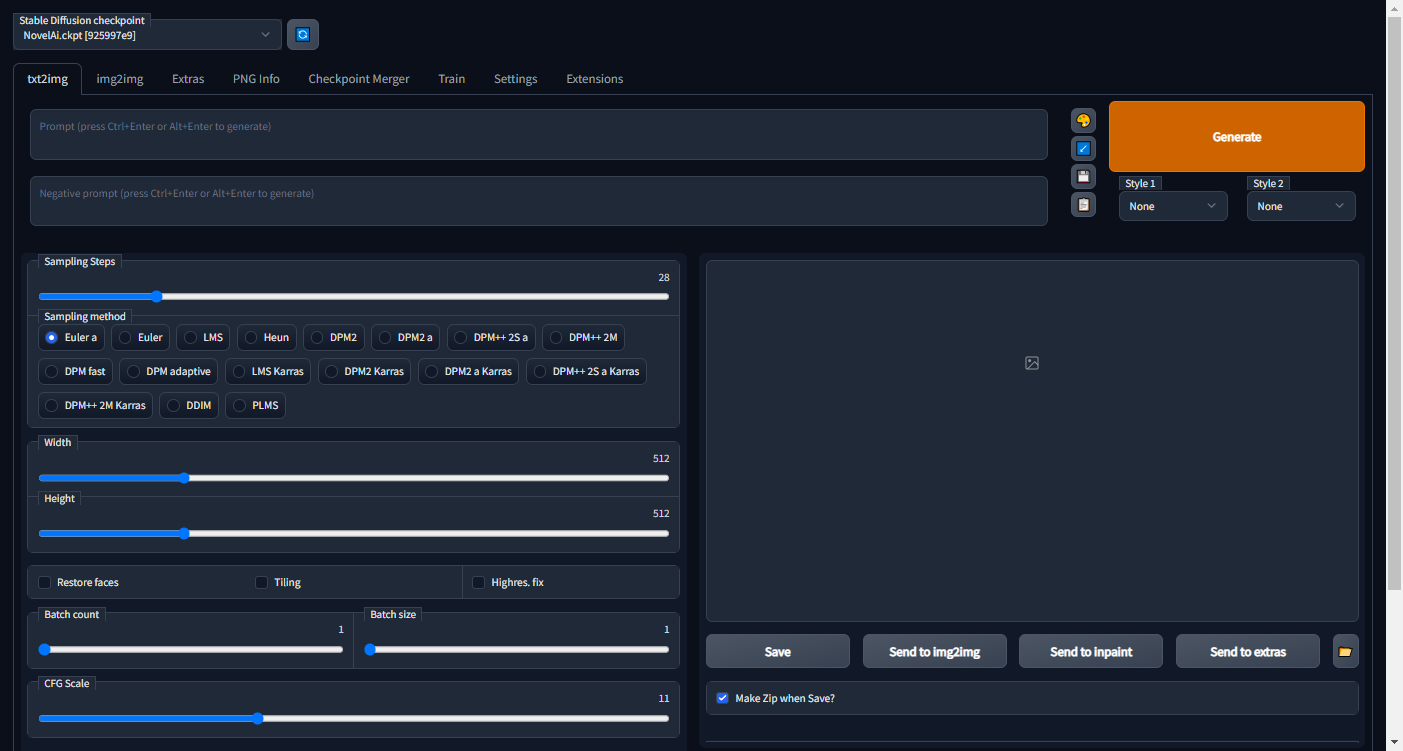Switch to the txt2img tab
The image size is (1403, 751).
point(47,79)
